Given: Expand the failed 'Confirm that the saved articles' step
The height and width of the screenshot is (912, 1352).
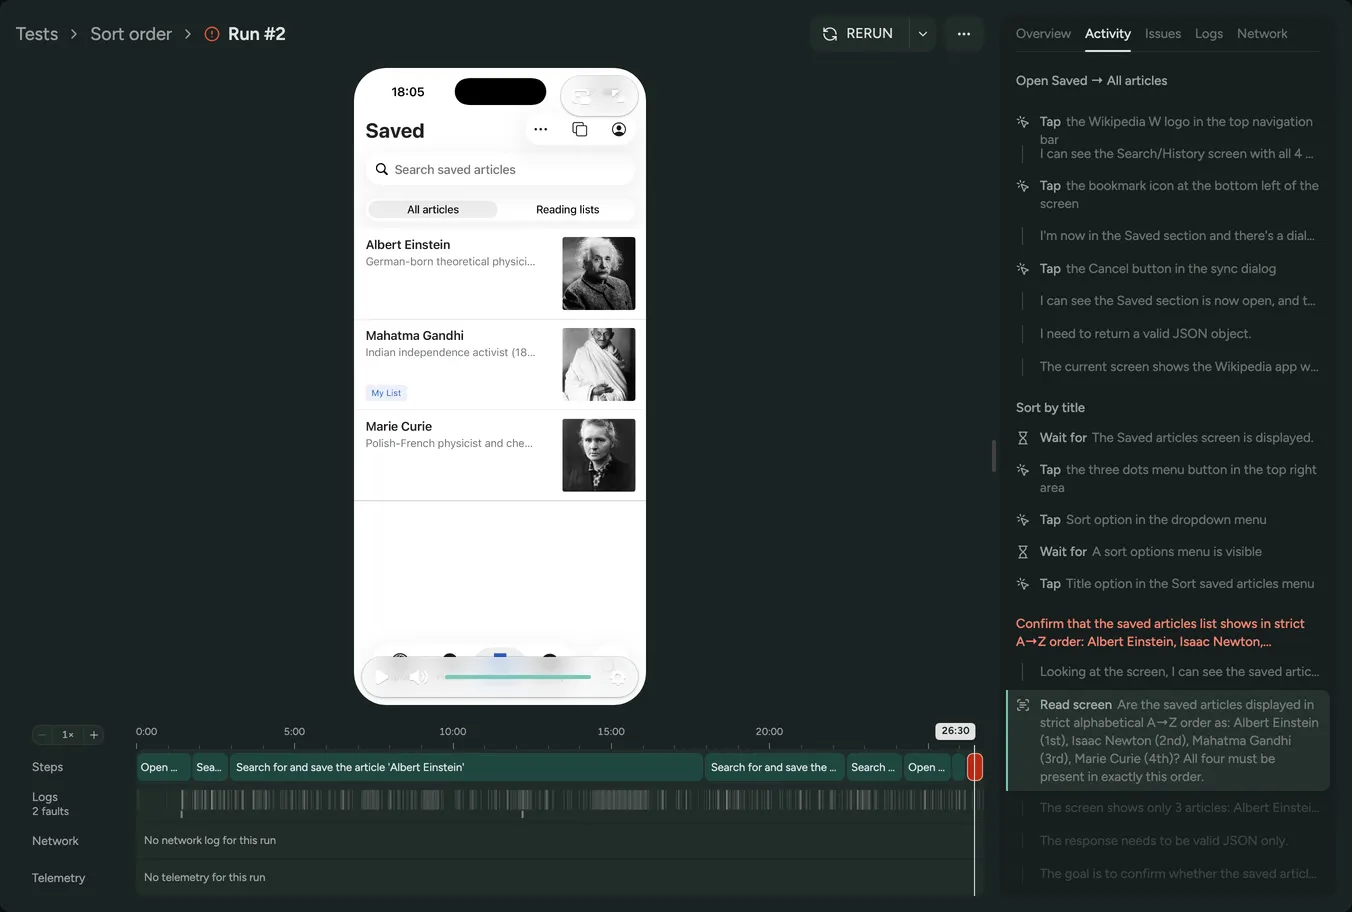Looking at the screenshot, I should pos(1160,633).
